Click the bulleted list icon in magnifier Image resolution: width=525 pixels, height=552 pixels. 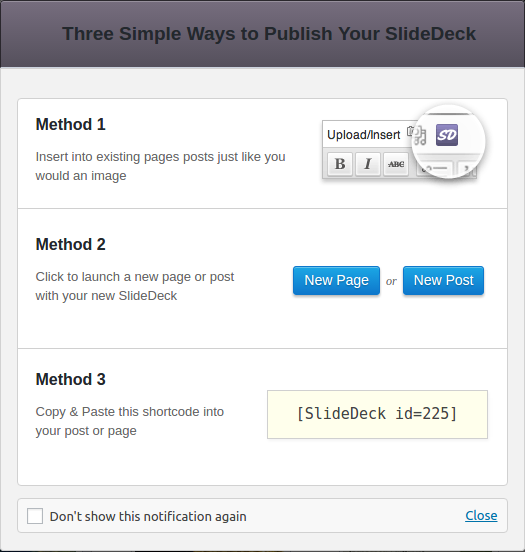point(435,169)
